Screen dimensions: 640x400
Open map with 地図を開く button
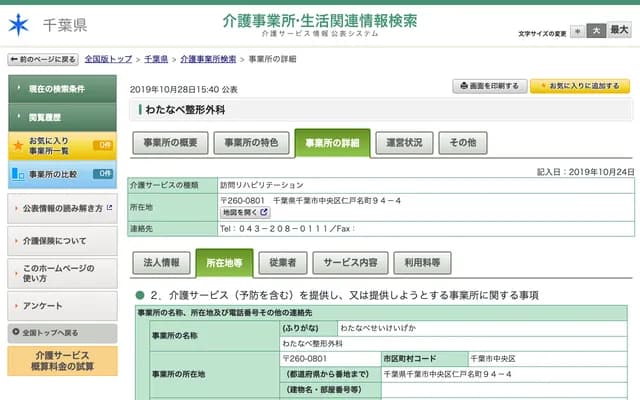point(245,212)
